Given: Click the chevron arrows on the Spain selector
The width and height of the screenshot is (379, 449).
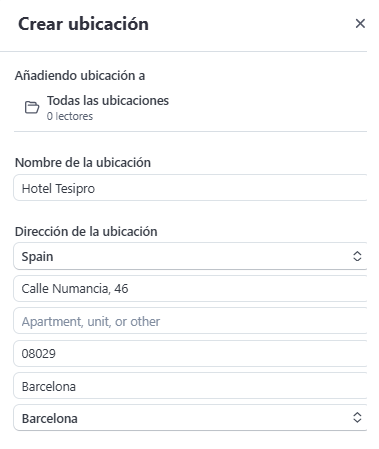Looking at the screenshot, I should tap(357, 256).
